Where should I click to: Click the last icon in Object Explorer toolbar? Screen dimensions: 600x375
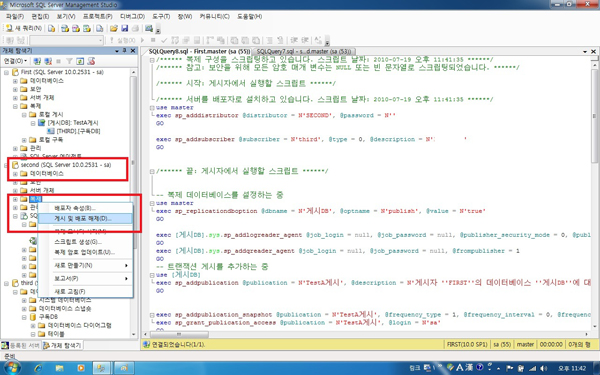pos(91,61)
